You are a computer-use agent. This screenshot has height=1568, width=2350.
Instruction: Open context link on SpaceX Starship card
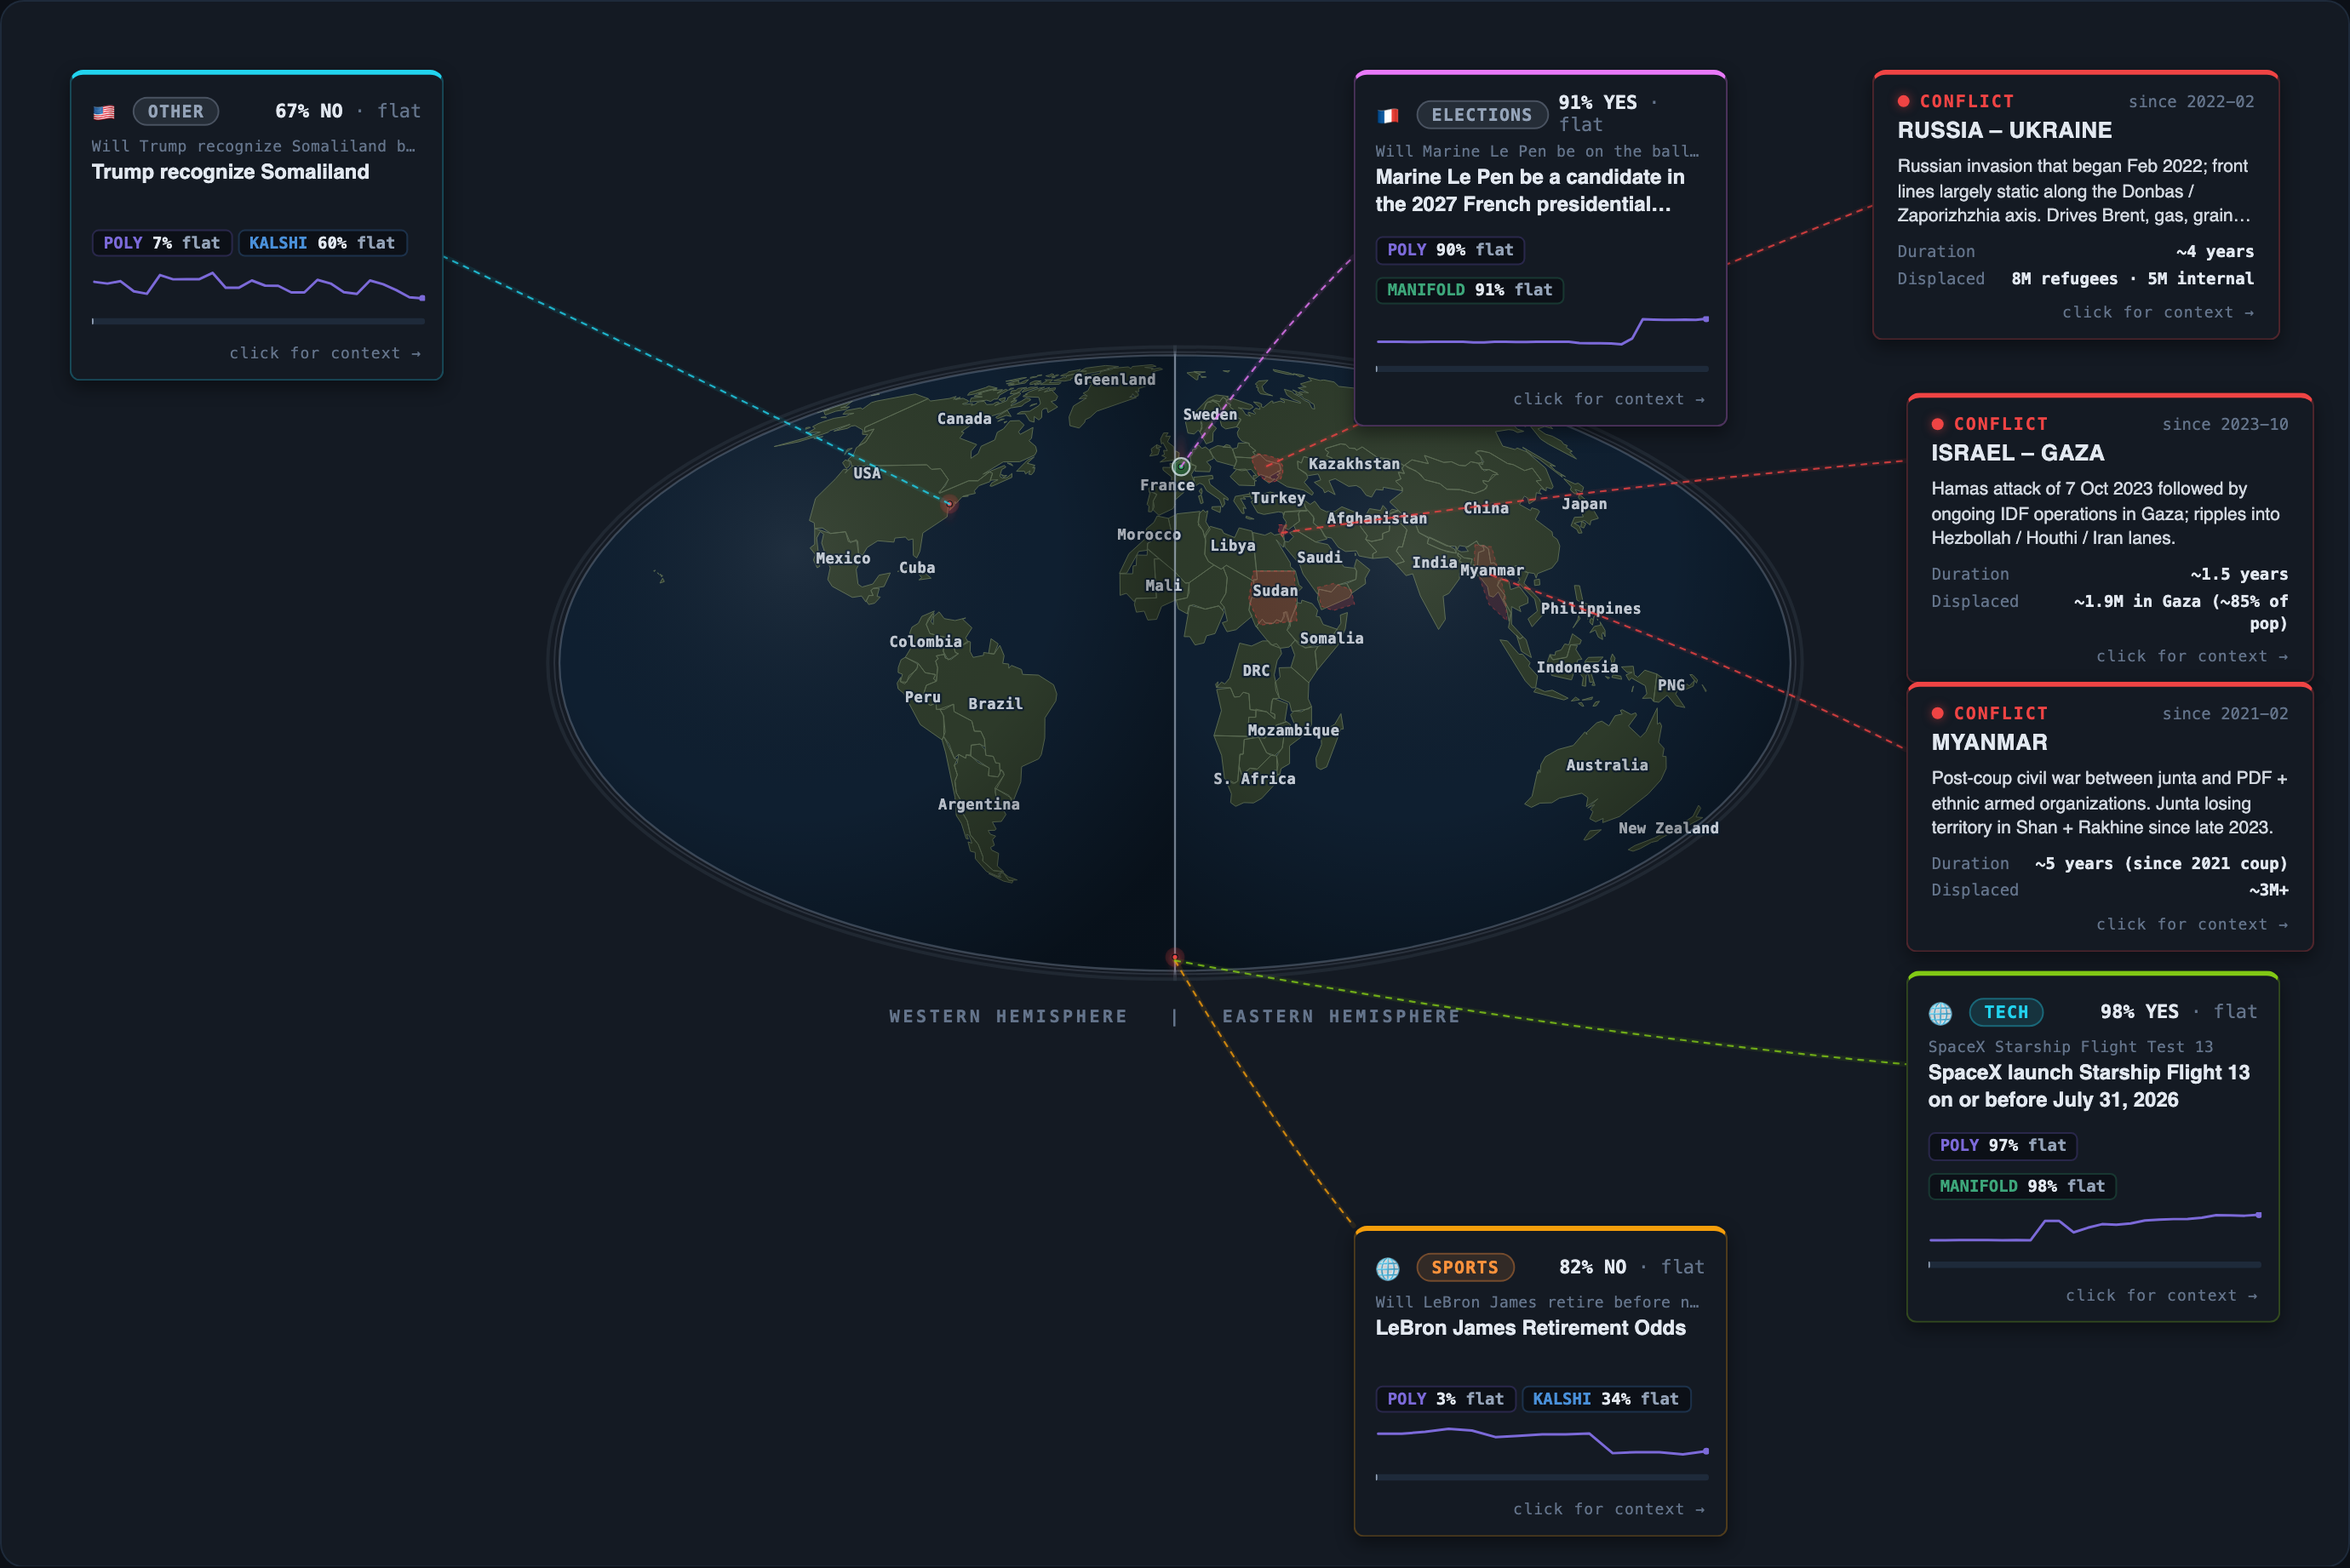(2161, 1295)
